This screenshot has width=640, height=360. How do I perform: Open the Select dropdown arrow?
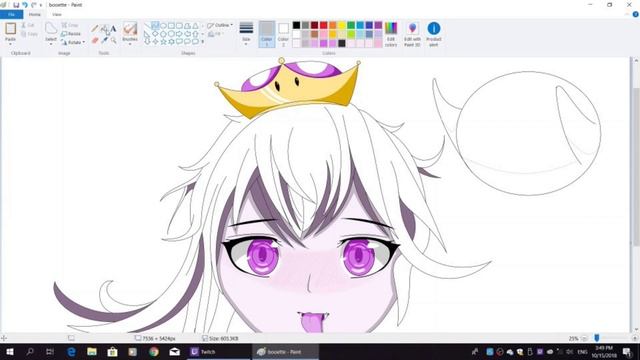[51, 43]
